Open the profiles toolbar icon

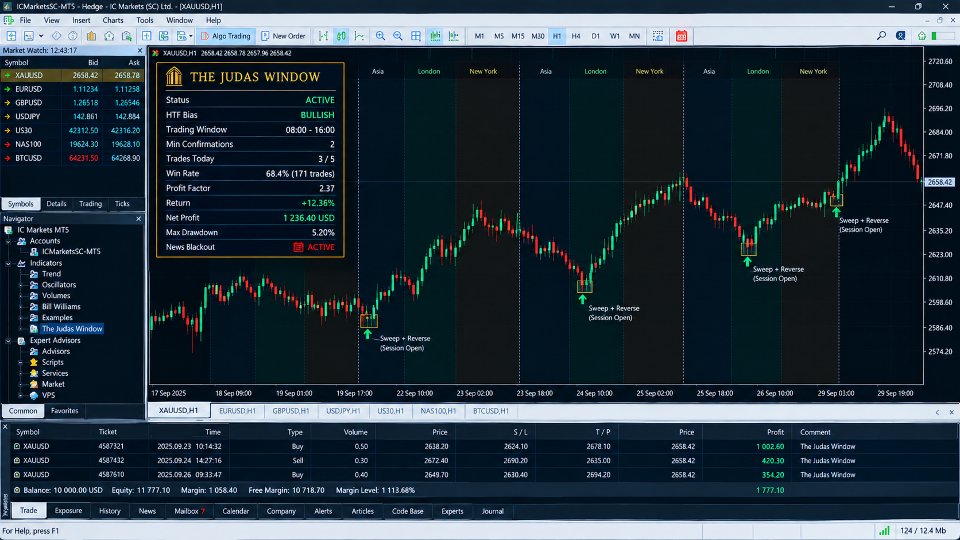coord(28,36)
